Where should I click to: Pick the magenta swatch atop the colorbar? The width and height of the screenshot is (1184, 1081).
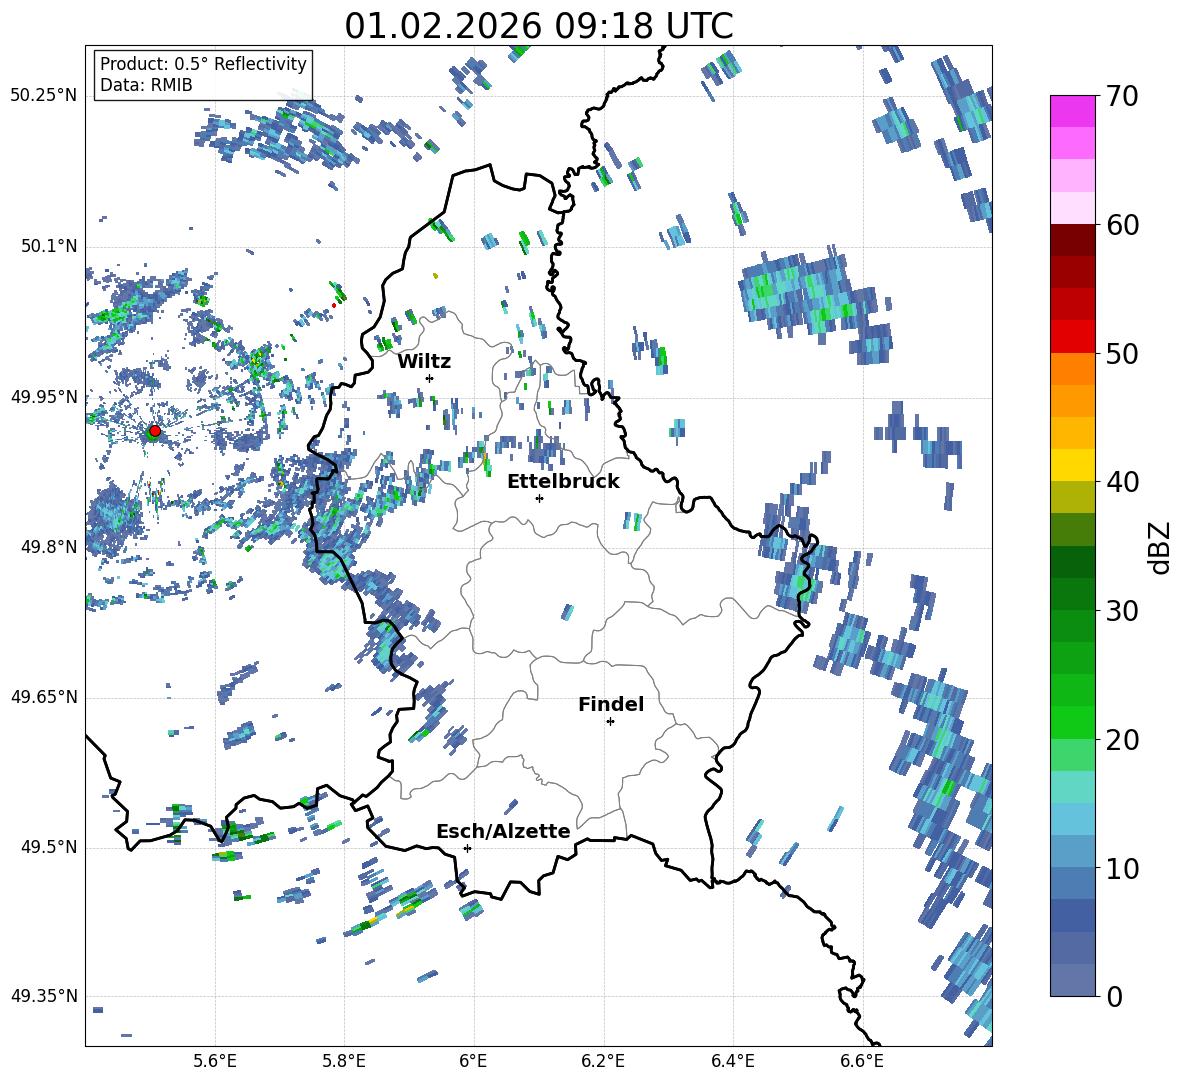pyautogui.click(x=1073, y=110)
